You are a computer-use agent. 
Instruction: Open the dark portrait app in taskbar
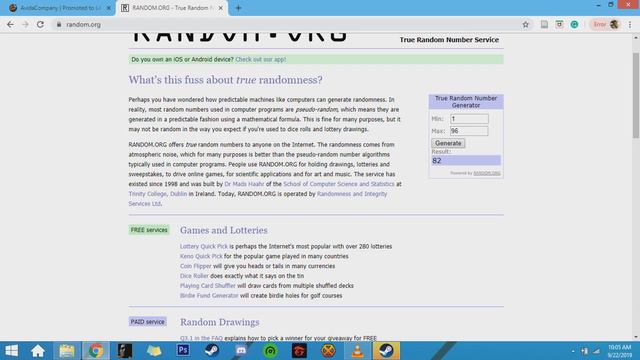125,351
